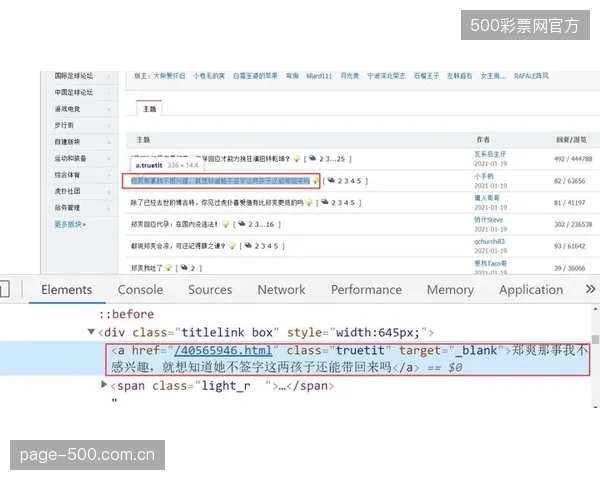This screenshot has width=600, height=480.
Task: Open the 综合体育 sidebar category
Action: [x=67, y=175]
